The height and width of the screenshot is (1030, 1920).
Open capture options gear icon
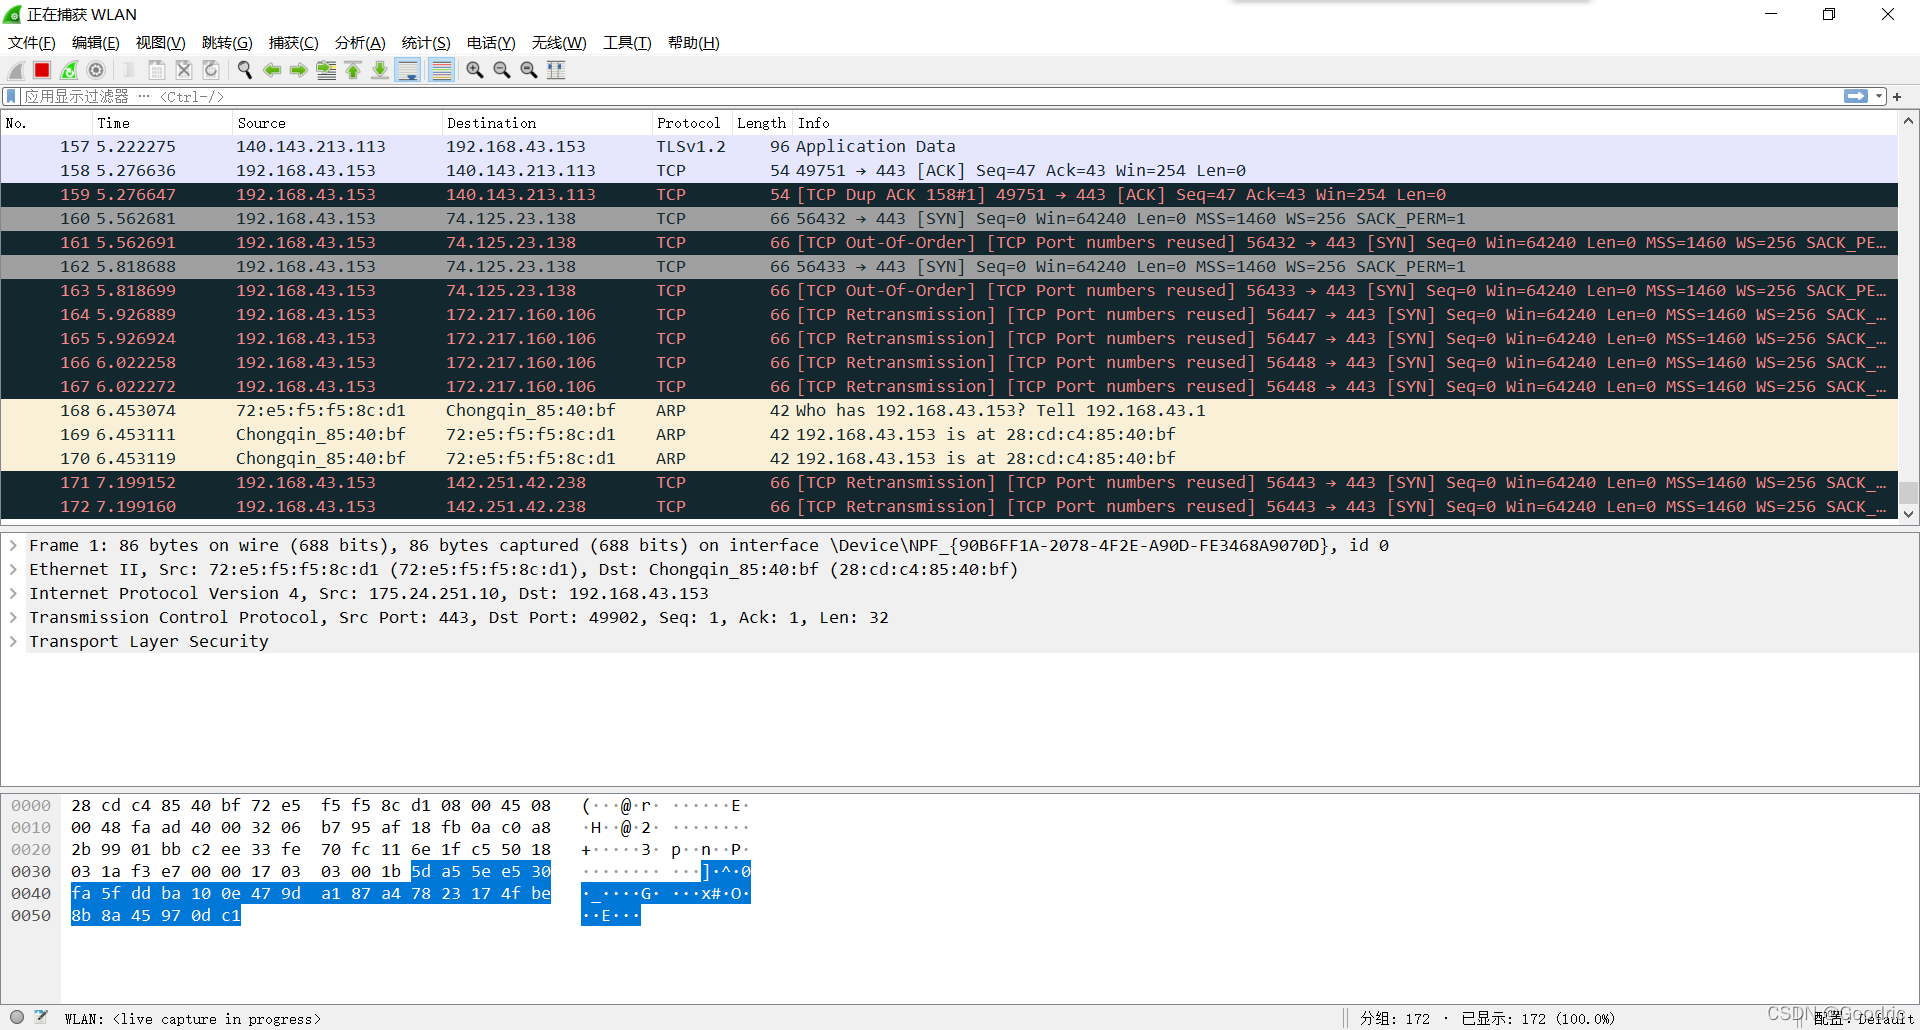click(96, 70)
